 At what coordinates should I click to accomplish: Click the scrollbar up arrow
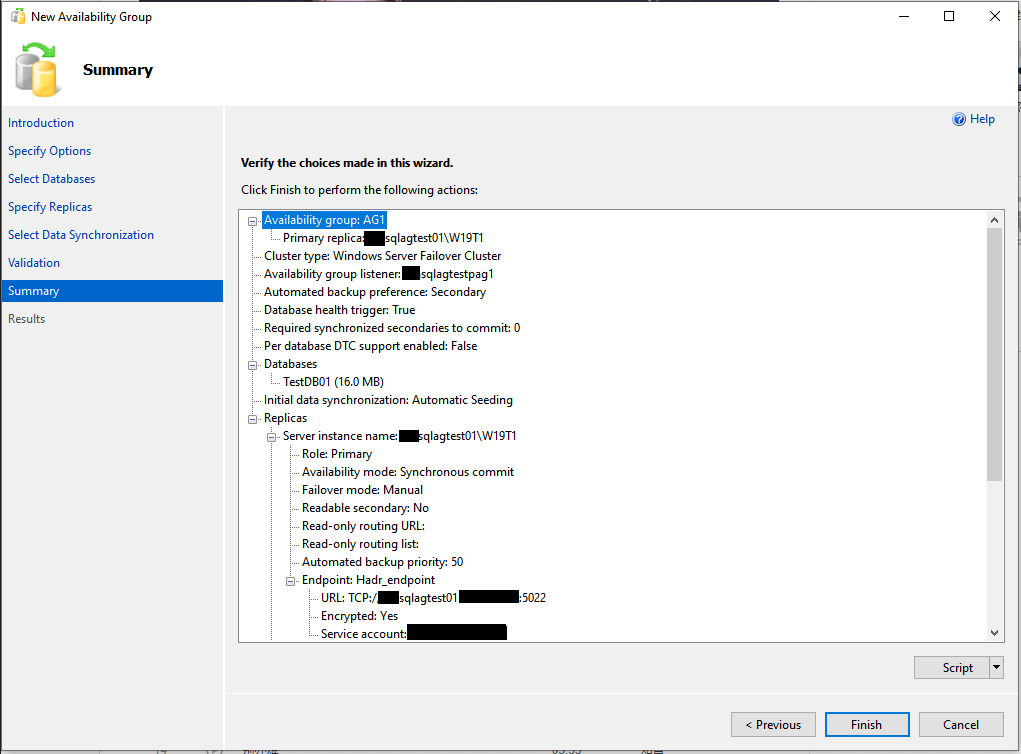point(994,220)
